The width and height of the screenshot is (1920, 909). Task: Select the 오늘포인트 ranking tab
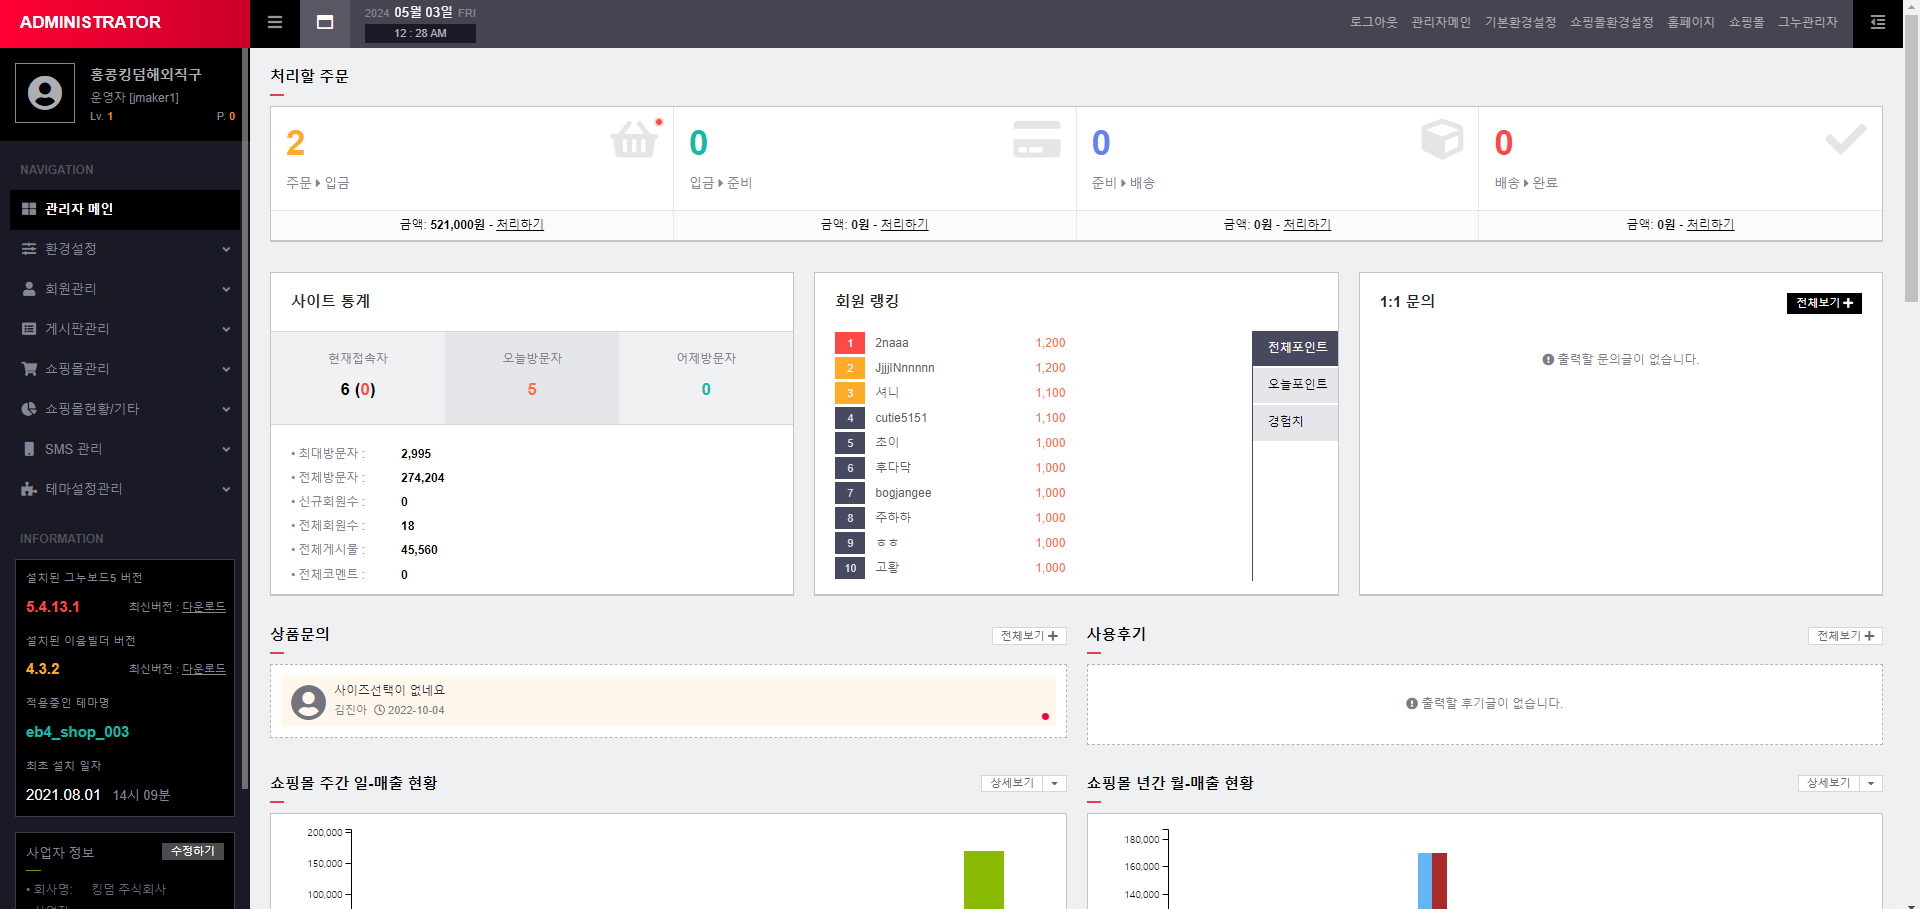1296,385
